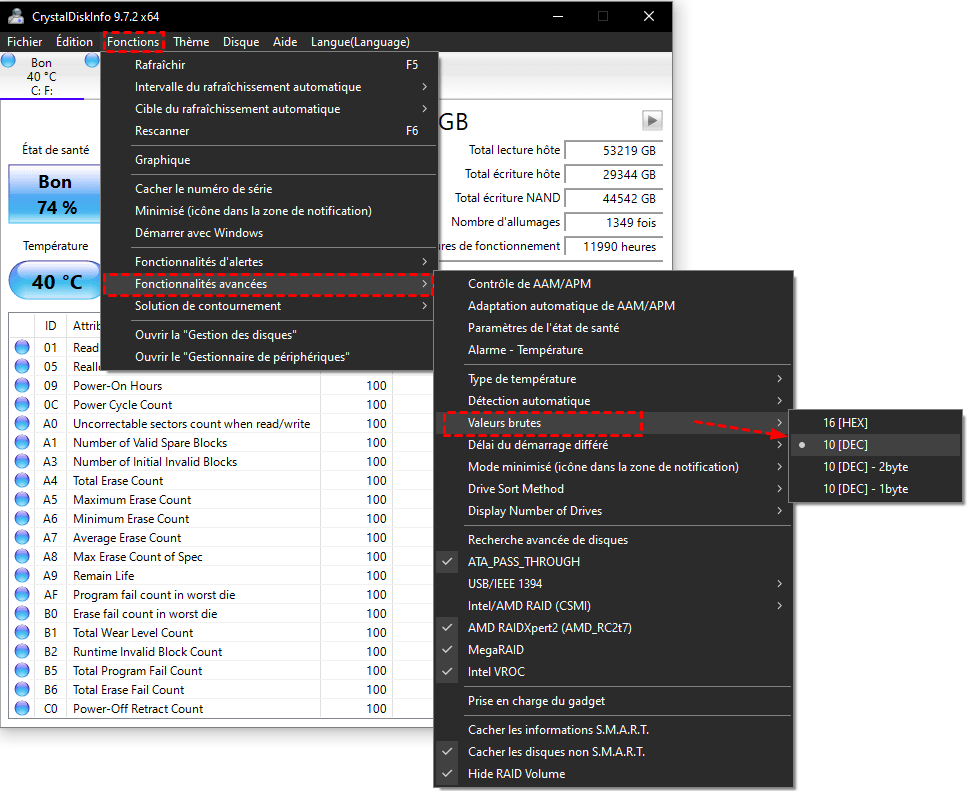Click status orb of attribute 05 row
The height and width of the screenshot is (791, 967).
22,366
